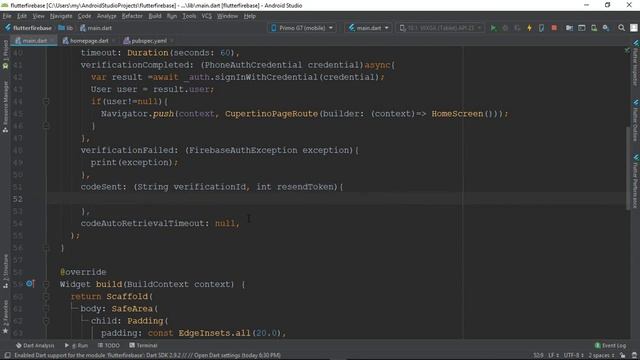Open the Structure side tool window
This screenshot has width=640, height=360.
click(5, 271)
